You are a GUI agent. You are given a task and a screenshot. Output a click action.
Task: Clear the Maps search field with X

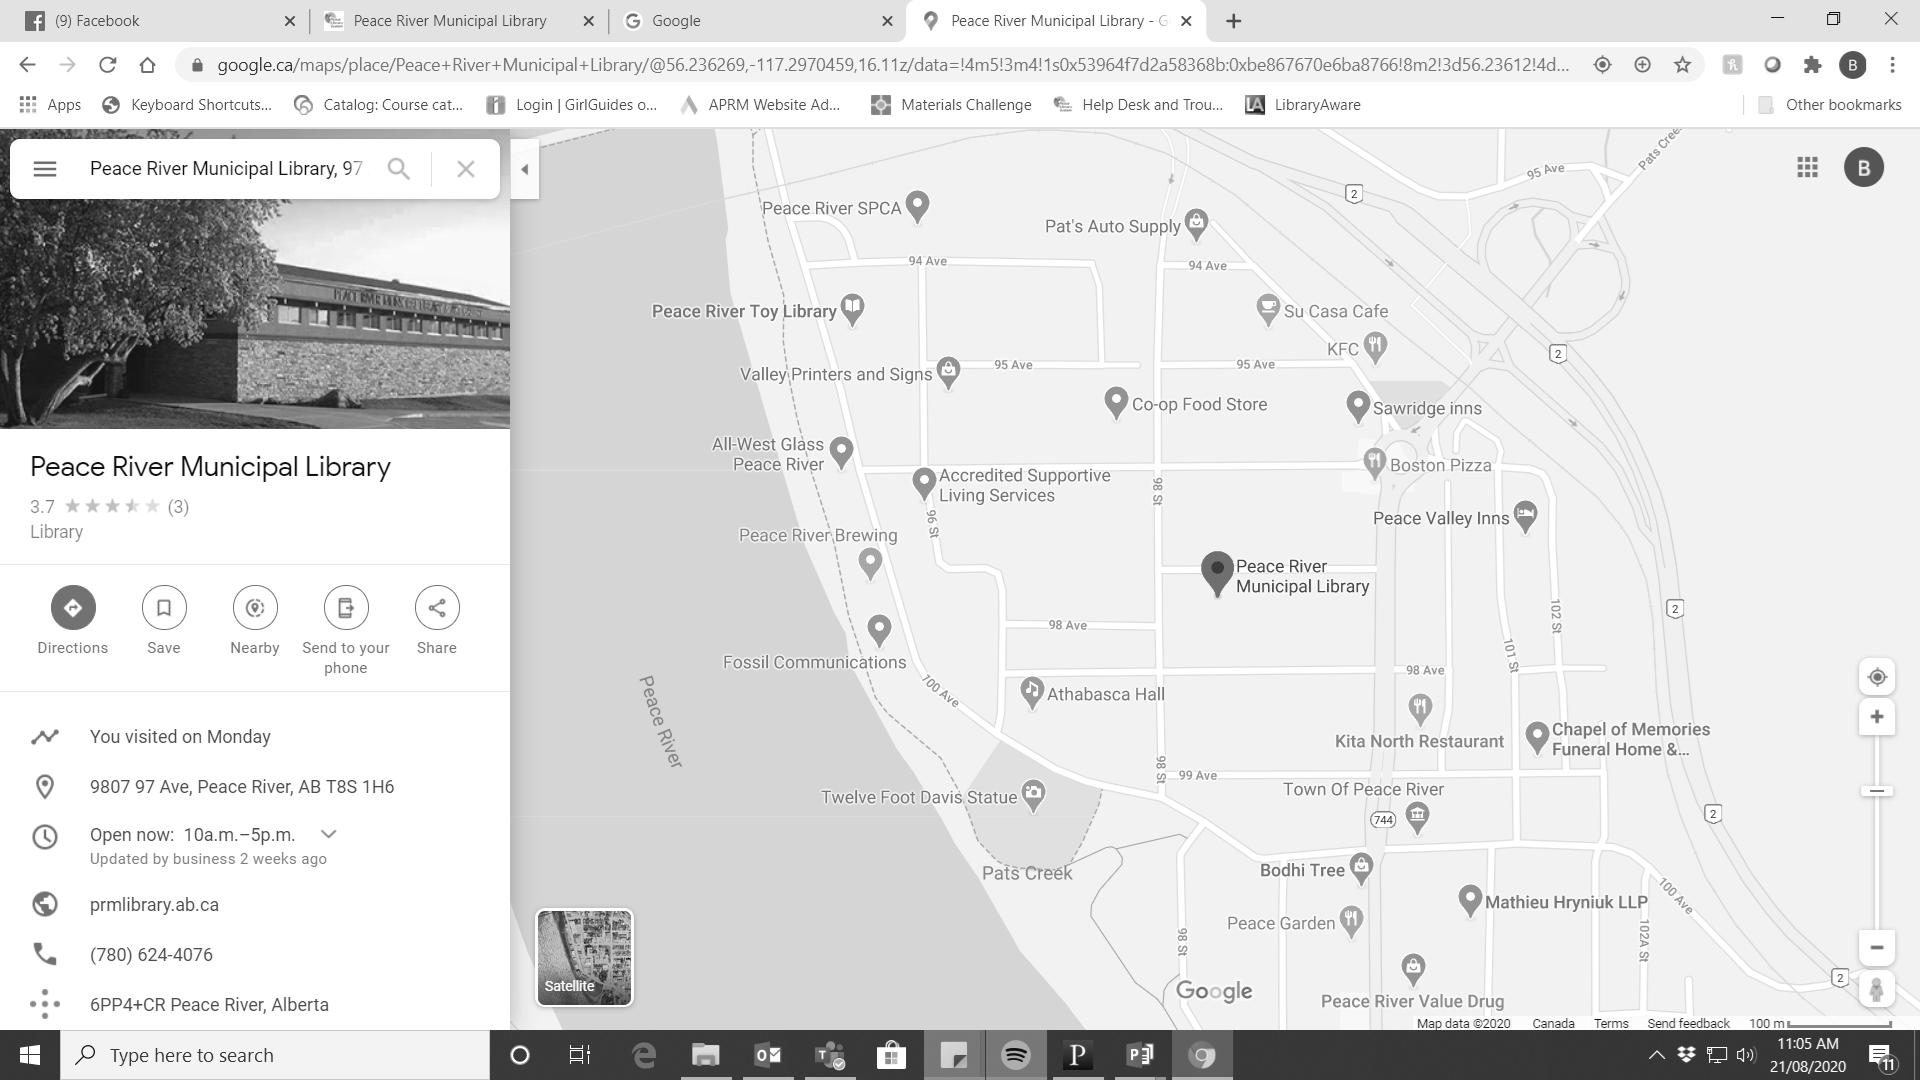[x=465, y=169]
